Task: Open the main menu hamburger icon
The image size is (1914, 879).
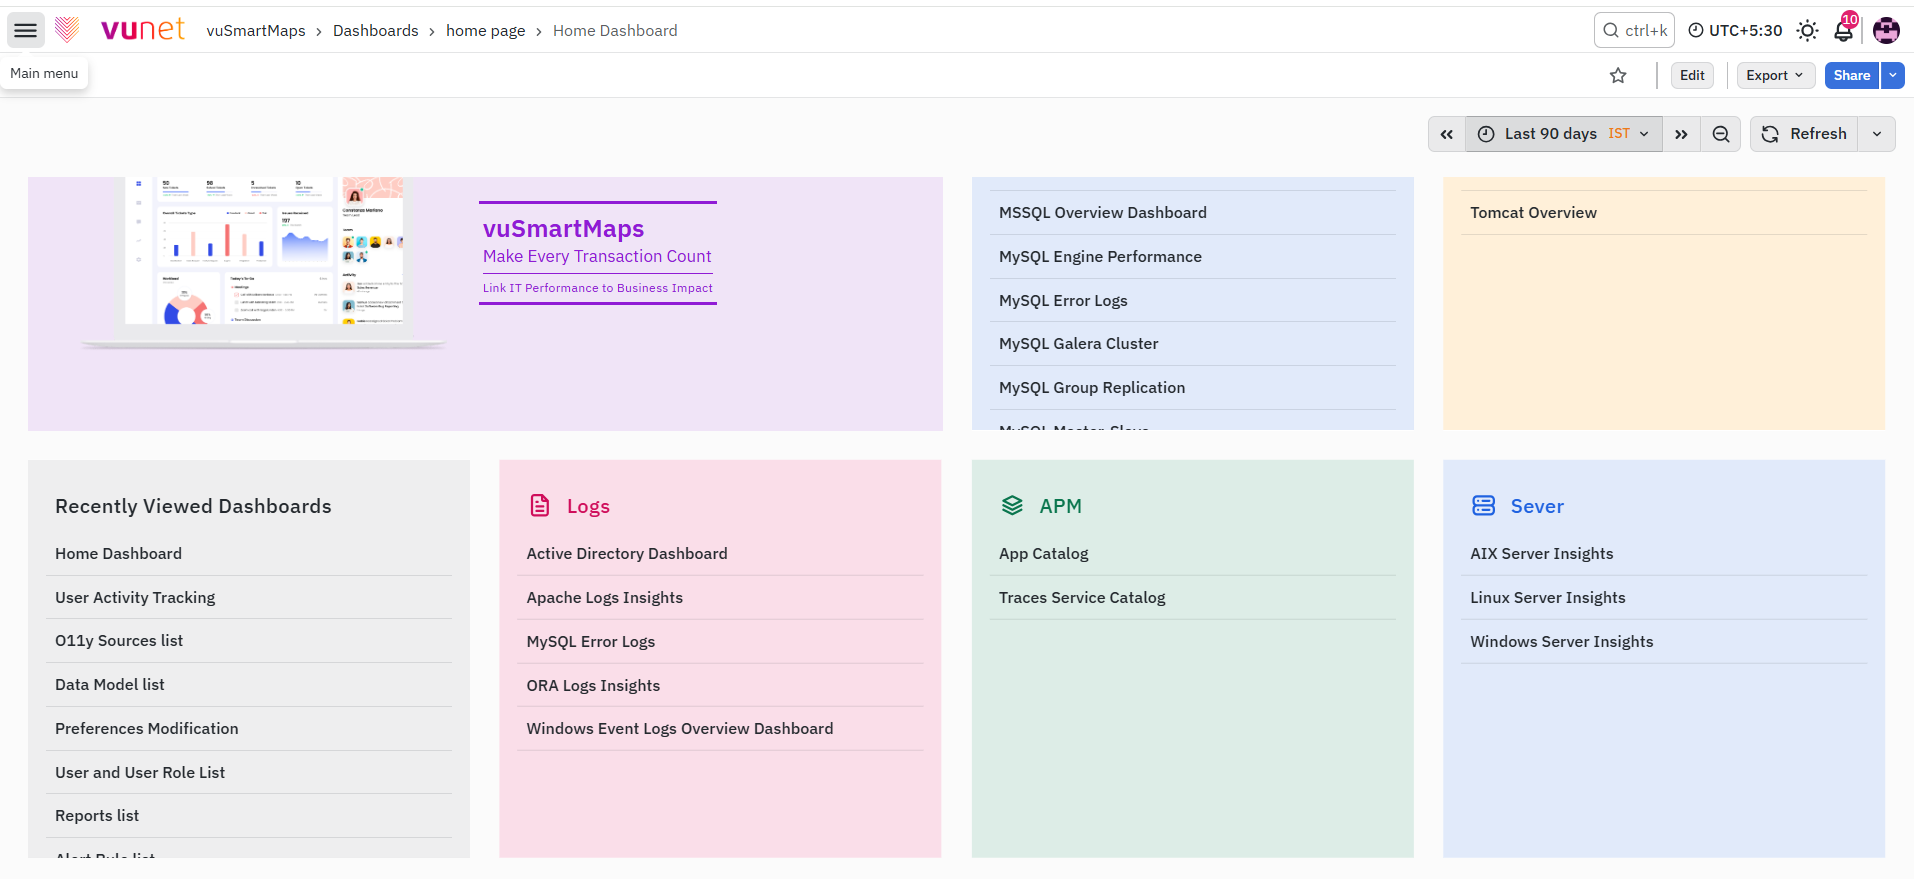Action: (x=26, y=31)
